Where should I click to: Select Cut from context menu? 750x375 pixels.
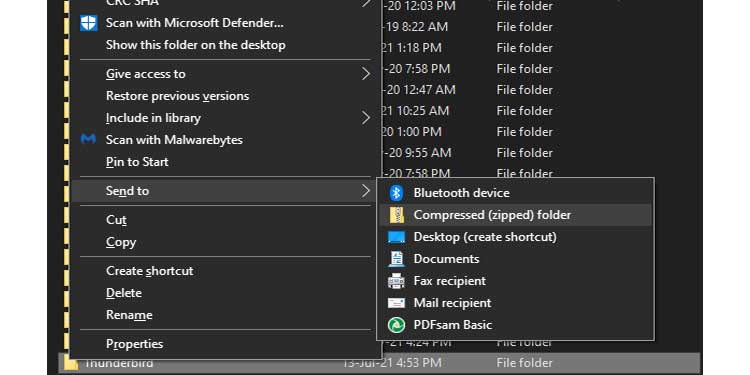coord(116,220)
